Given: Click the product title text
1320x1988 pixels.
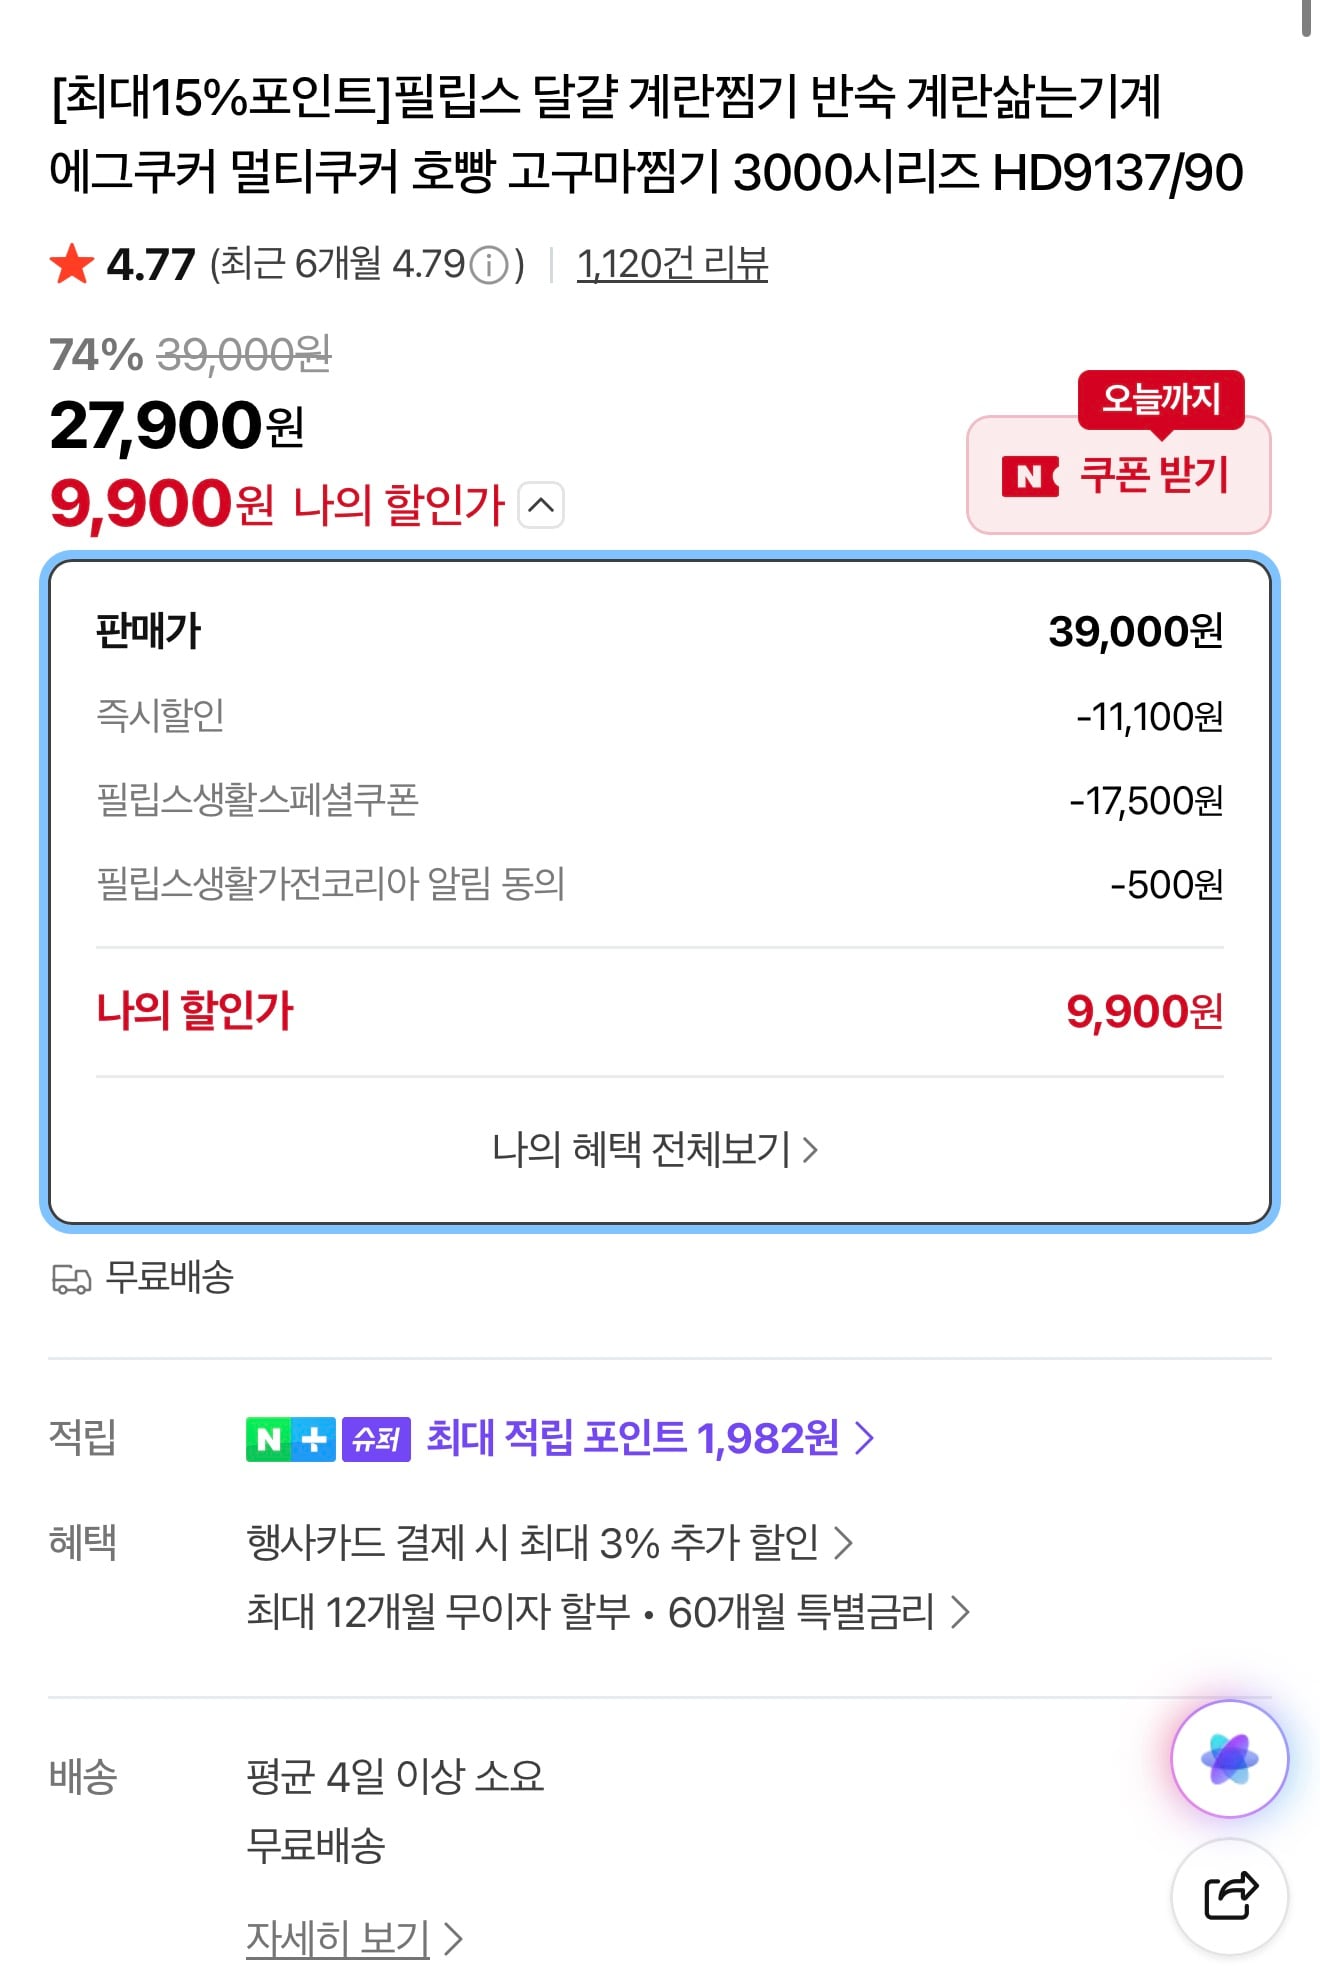Looking at the screenshot, I should click(x=645, y=134).
